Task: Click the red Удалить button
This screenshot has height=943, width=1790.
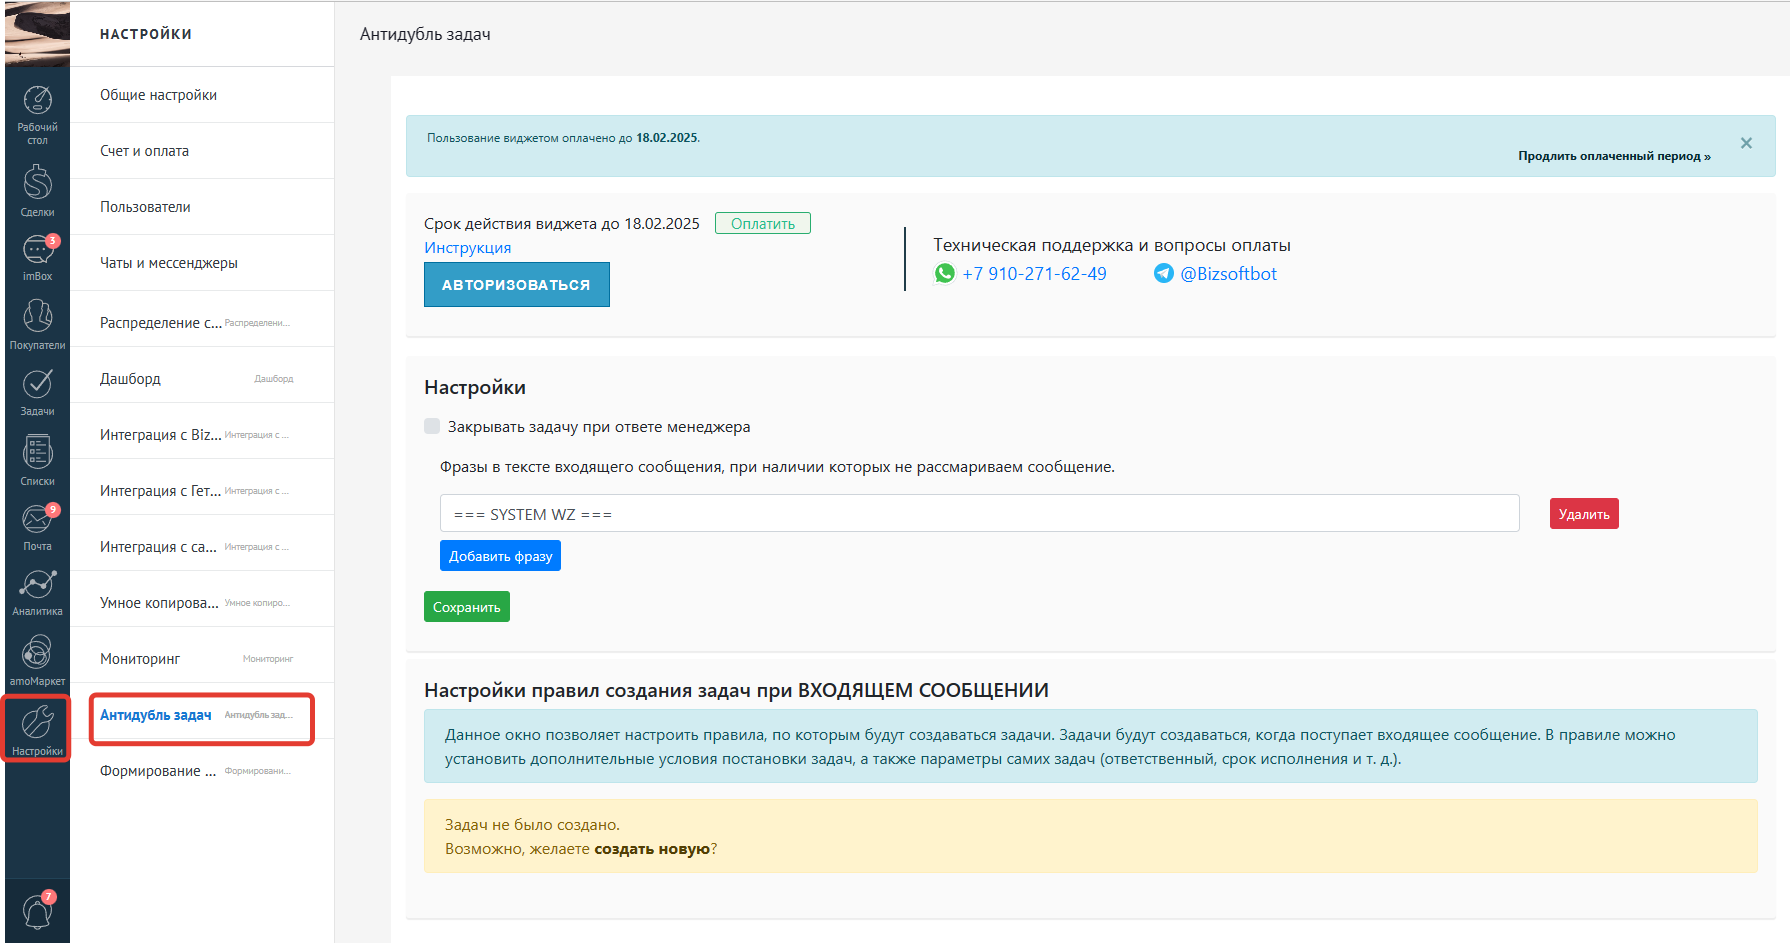Action: tap(1584, 514)
